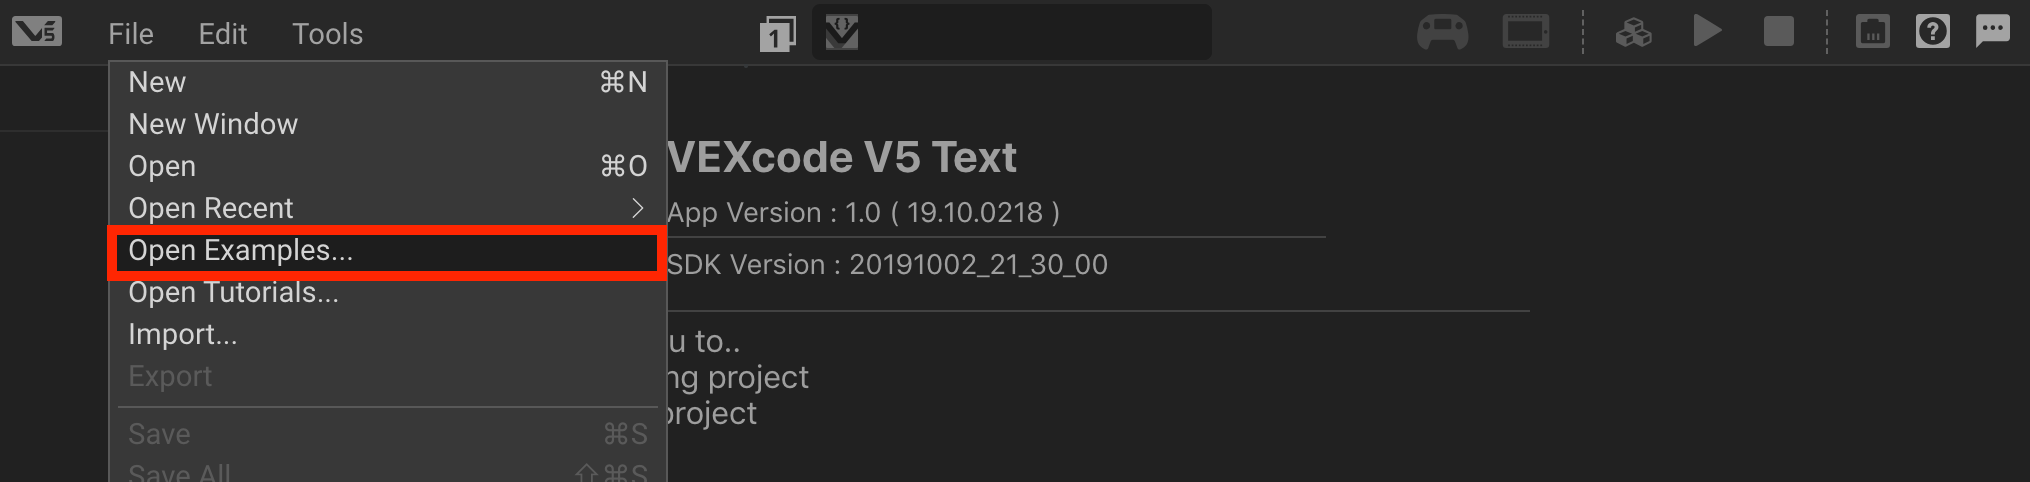
Task: Open the Edit menu
Action: point(222,34)
